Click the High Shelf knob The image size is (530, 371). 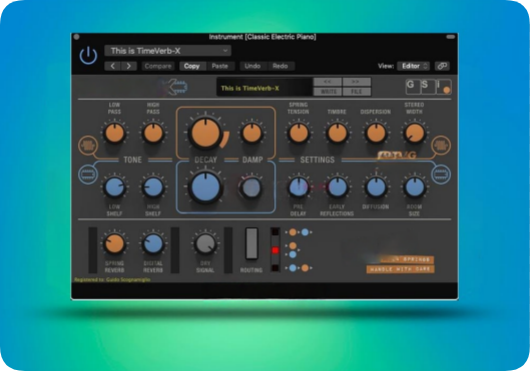point(153,187)
